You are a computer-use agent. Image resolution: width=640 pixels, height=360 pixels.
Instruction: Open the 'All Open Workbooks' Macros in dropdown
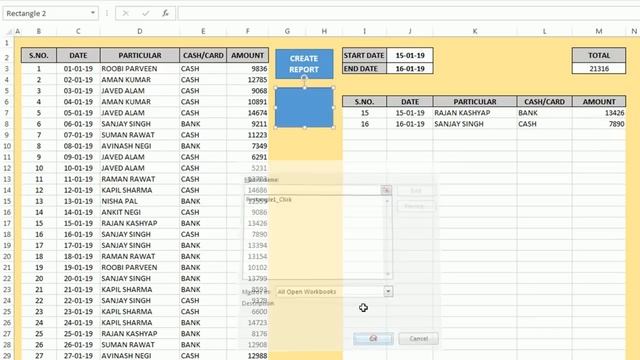click(334, 291)
